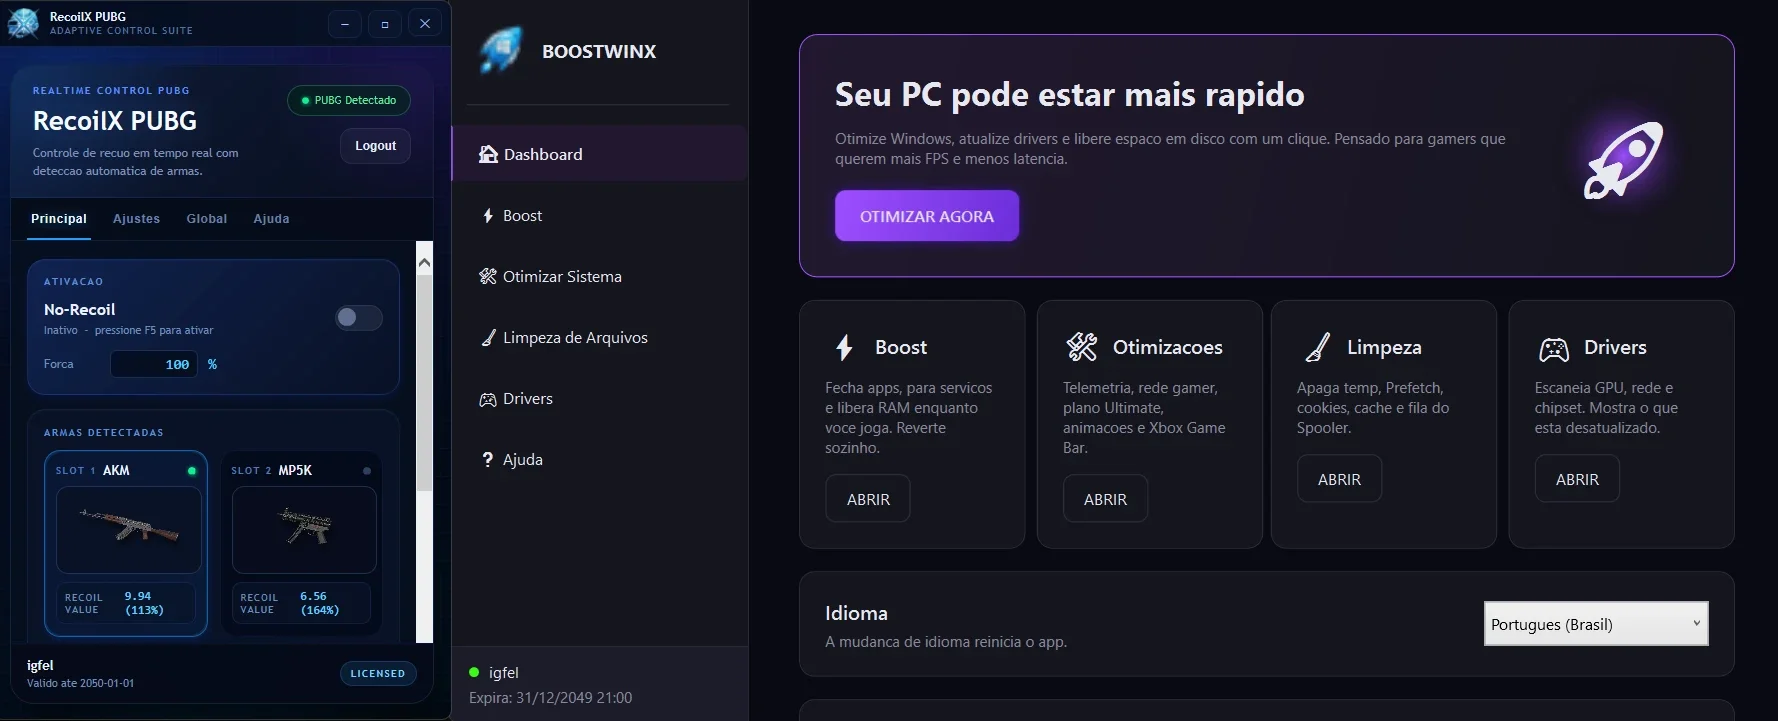The image size is (1778, 721).
Task: Click the RecoilX PUBG logo in title bar
Action: pos(23,22)
